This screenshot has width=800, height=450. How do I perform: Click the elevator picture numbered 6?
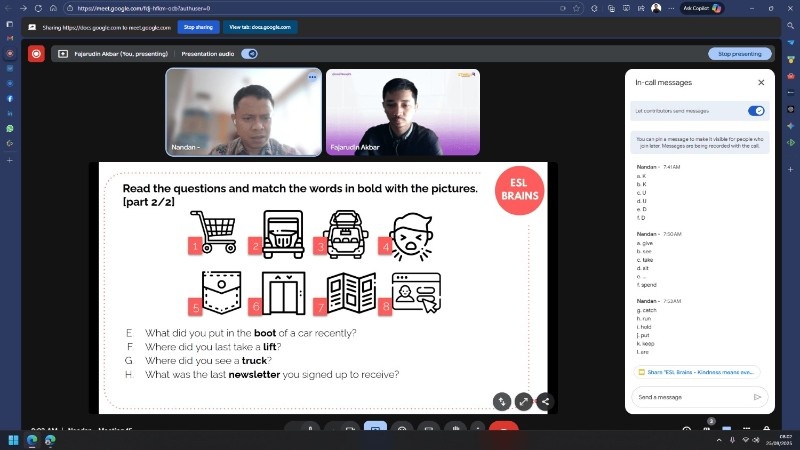[283, 293]
